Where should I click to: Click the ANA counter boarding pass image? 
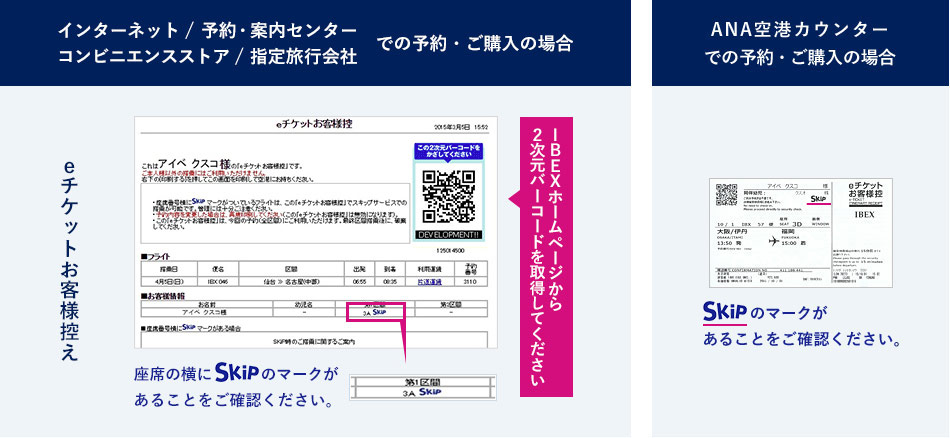(x=800, y=233)
